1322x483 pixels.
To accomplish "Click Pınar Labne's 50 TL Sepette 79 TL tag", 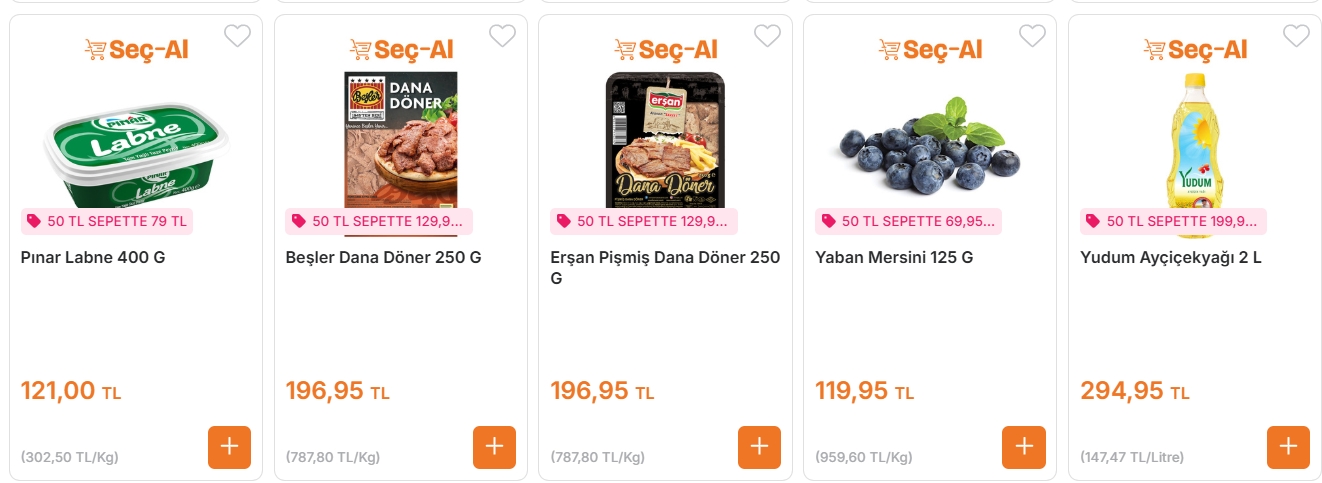I will [x=107, y=221].
